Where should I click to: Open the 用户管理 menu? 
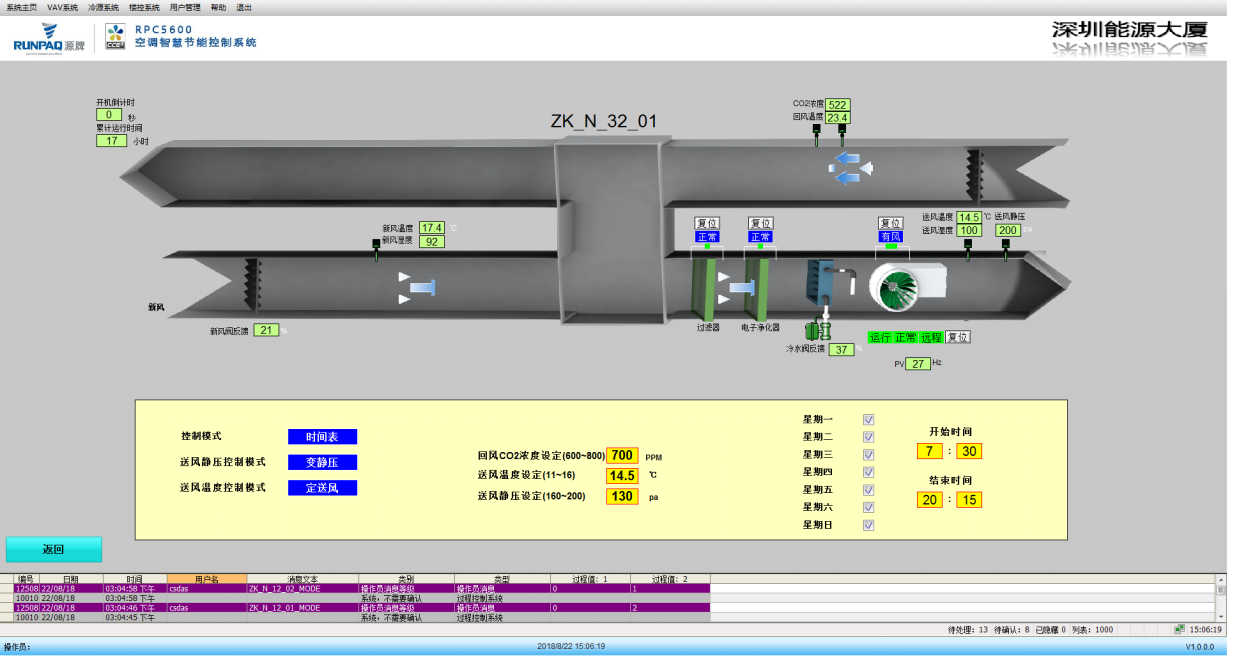click(185, 7)
